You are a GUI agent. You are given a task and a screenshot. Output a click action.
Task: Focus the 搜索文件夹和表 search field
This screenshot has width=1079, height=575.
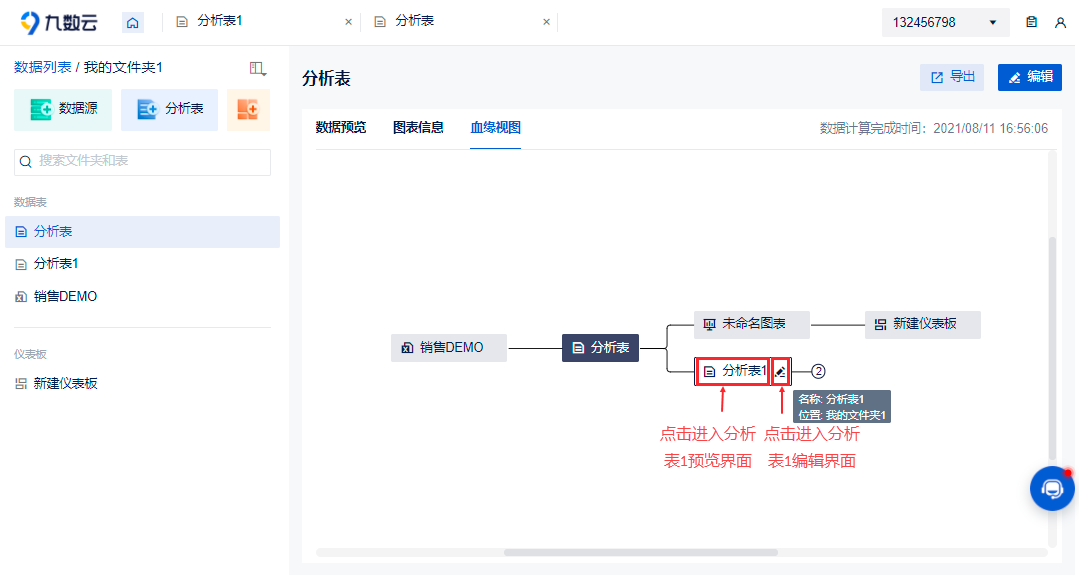click(x=142, y=162)
